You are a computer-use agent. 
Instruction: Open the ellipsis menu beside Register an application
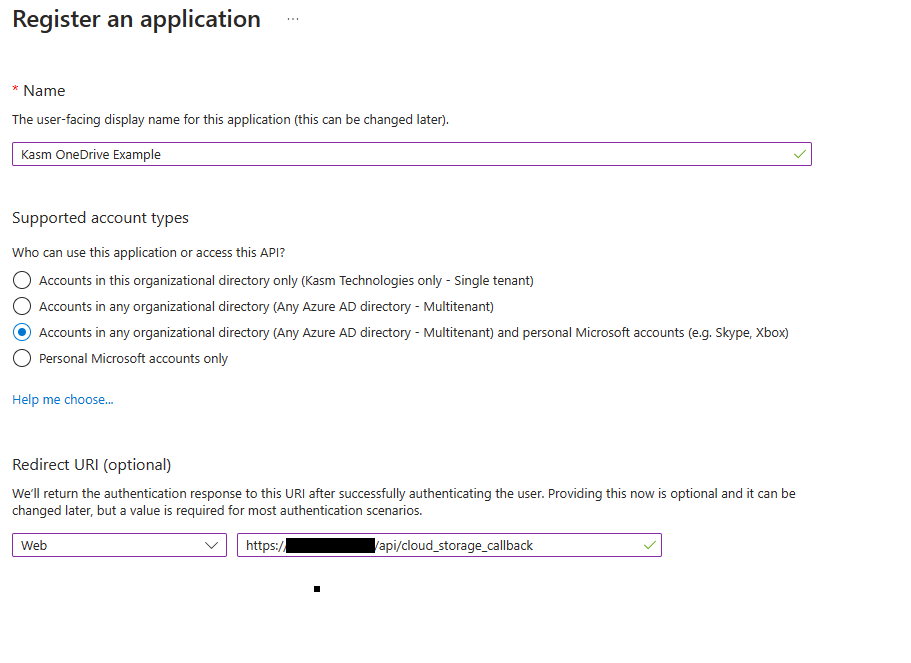(x=293, y=19)
